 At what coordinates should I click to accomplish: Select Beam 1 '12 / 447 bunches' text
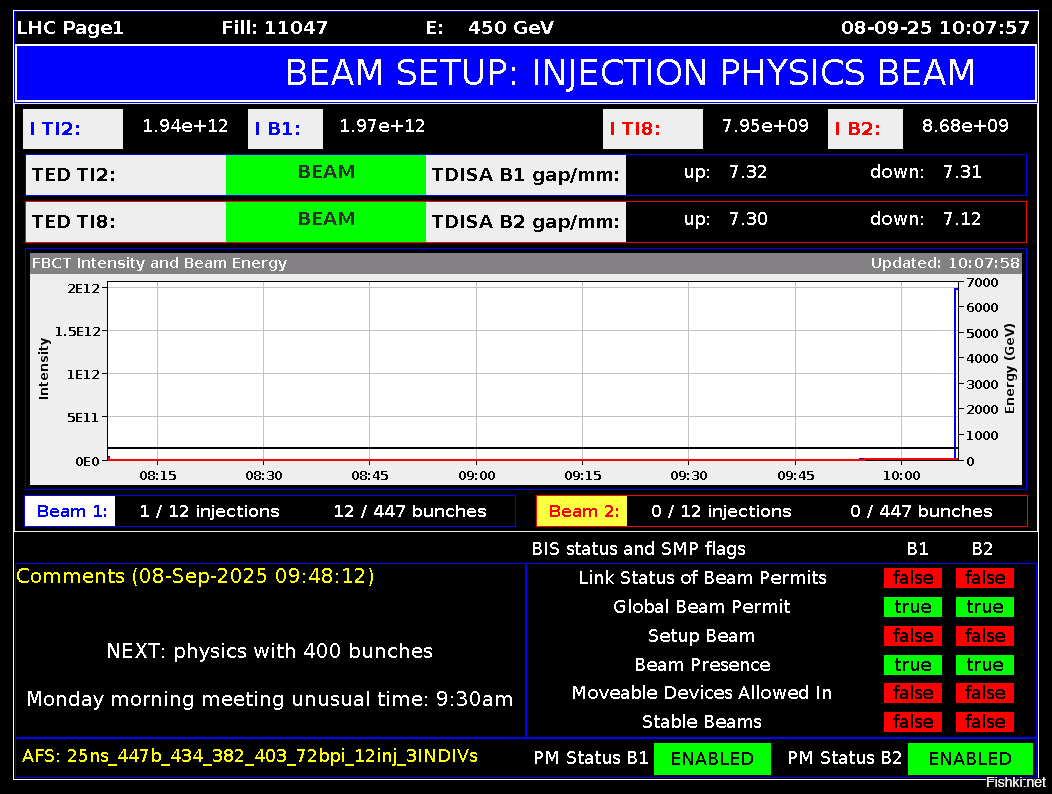(x=410, y=511)
